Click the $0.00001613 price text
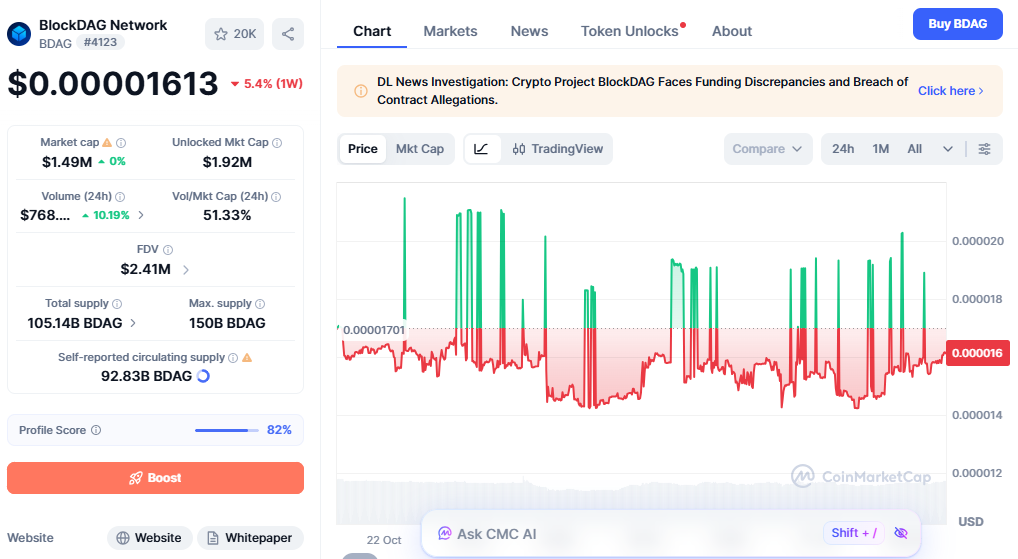1018x559 pixels. 113,84
